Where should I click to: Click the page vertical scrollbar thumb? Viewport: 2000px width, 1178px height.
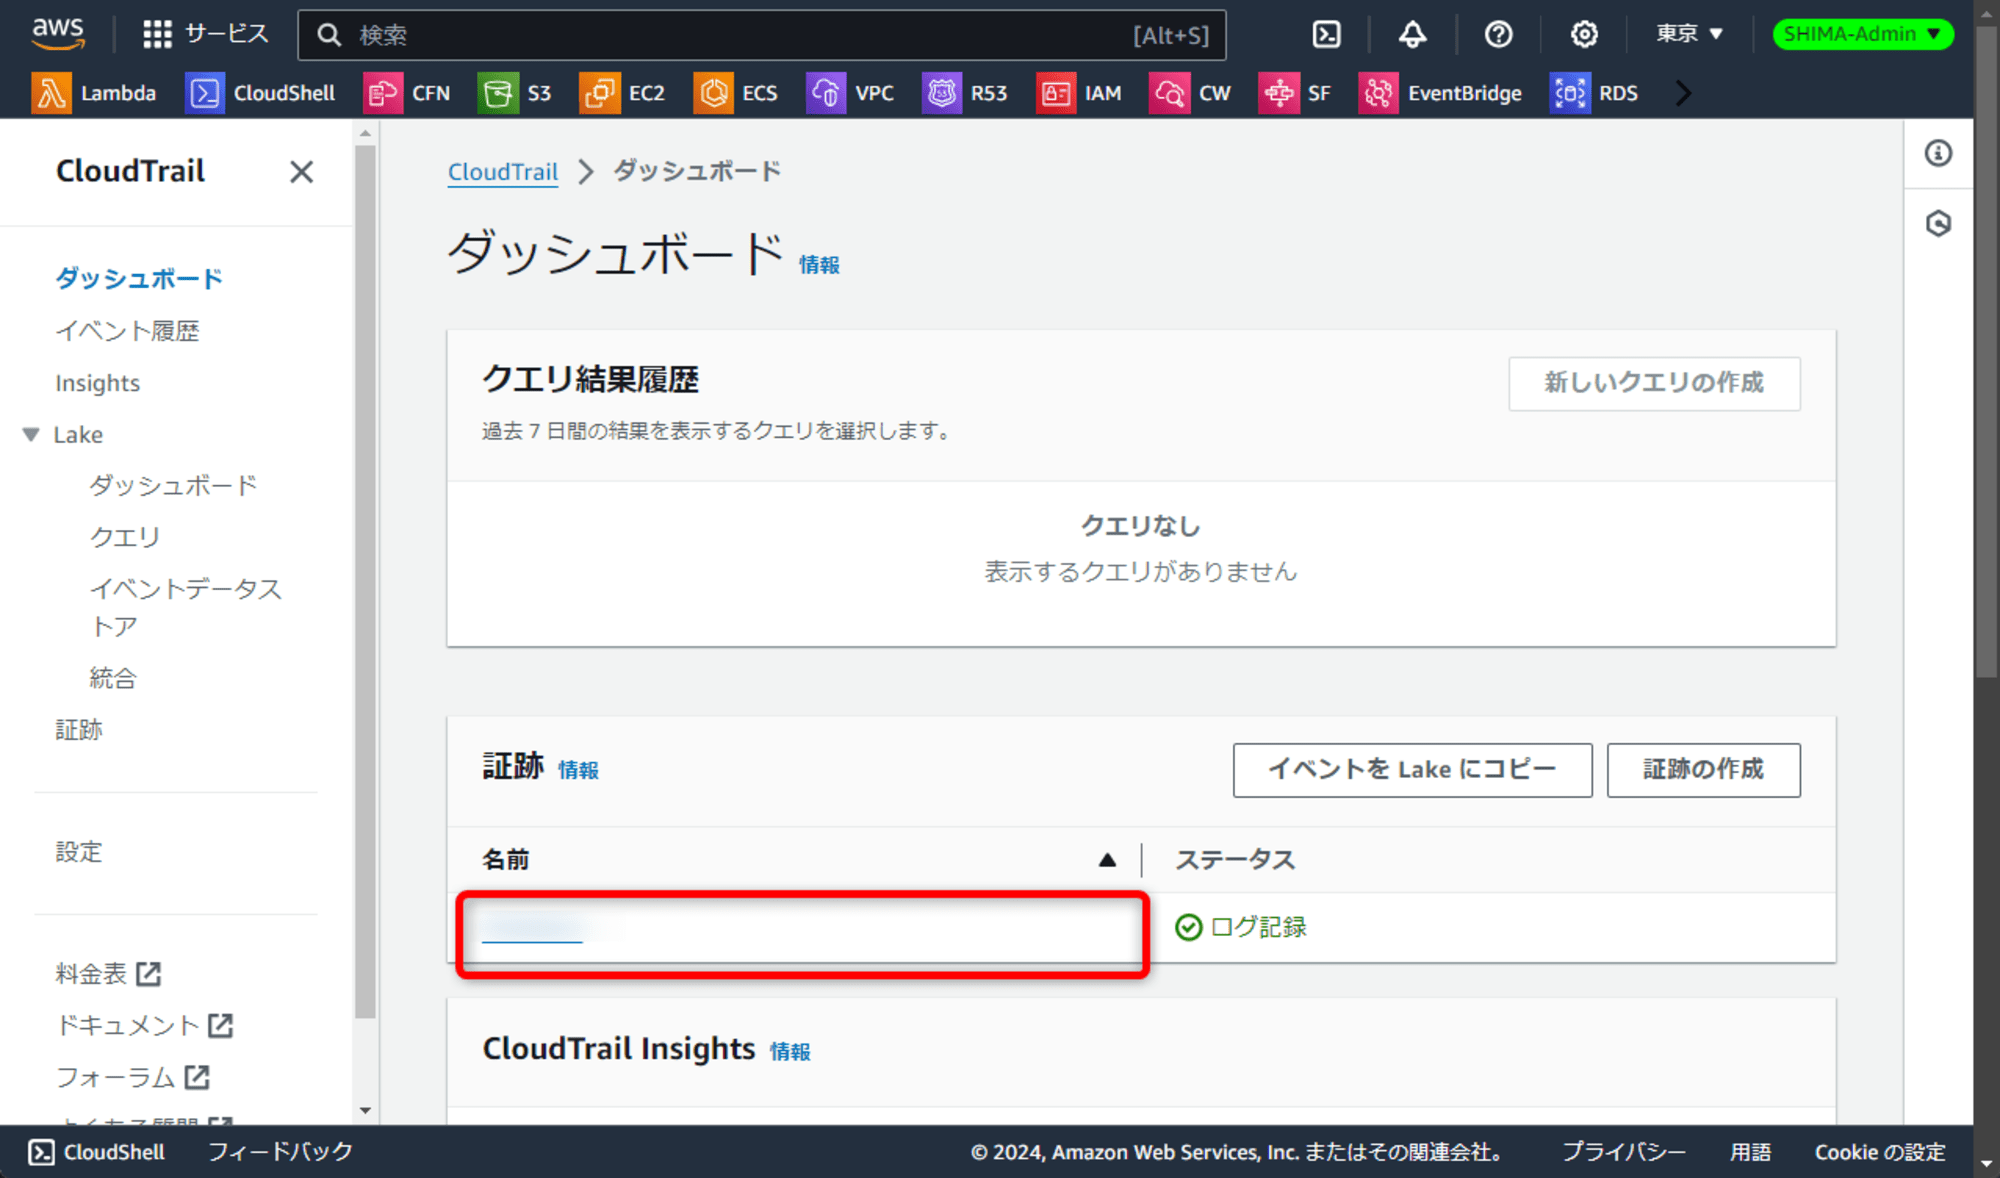(x=1987, y=350)
